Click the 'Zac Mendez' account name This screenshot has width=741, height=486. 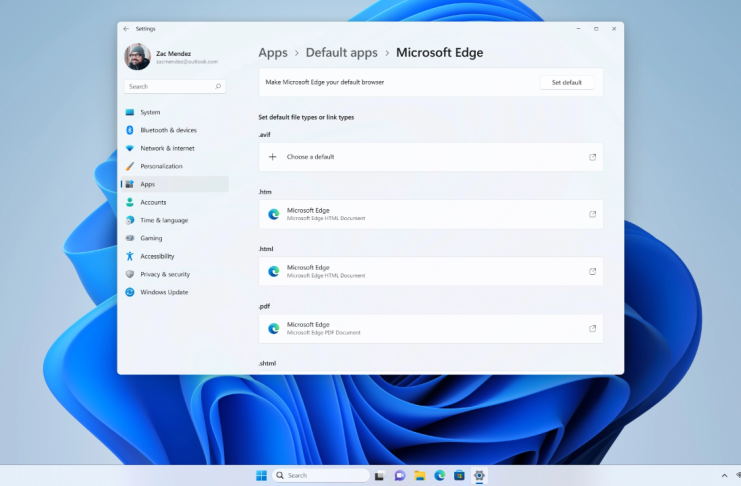(x=173, y=53)
